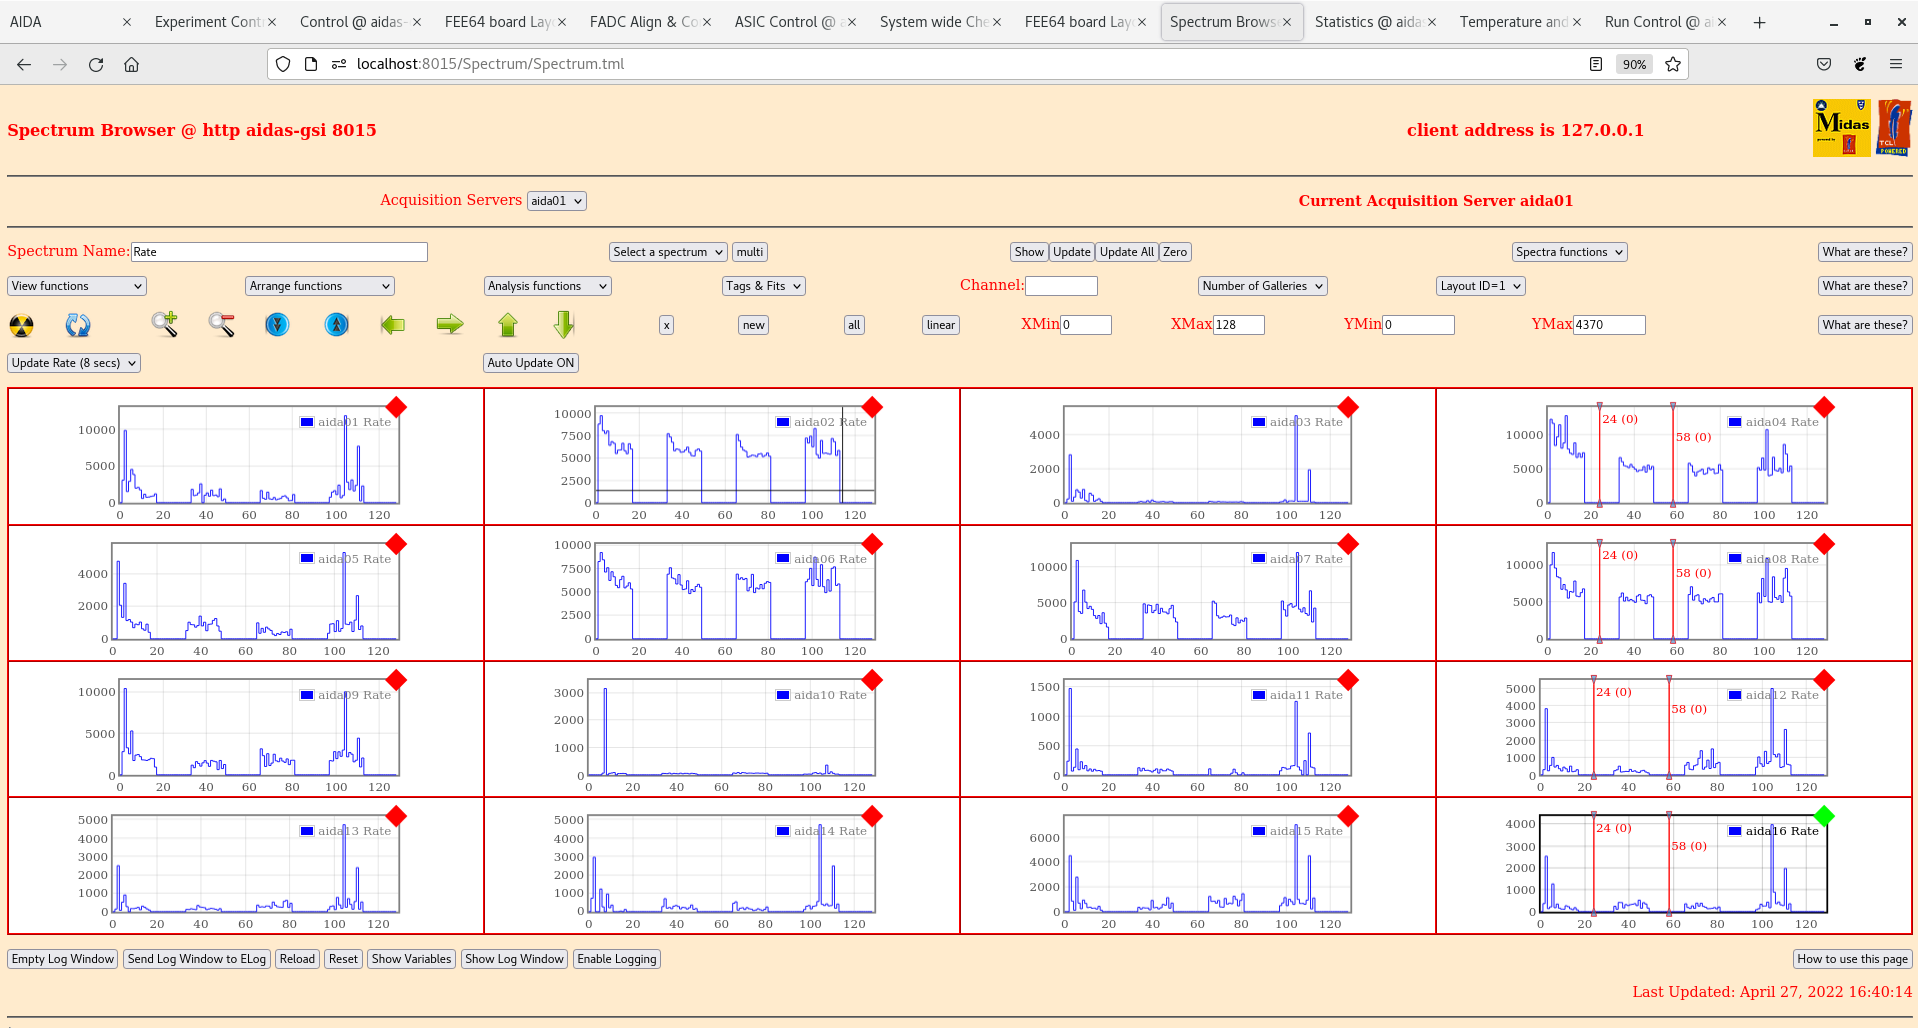Click the YMax input field

tap(1609, 325)
